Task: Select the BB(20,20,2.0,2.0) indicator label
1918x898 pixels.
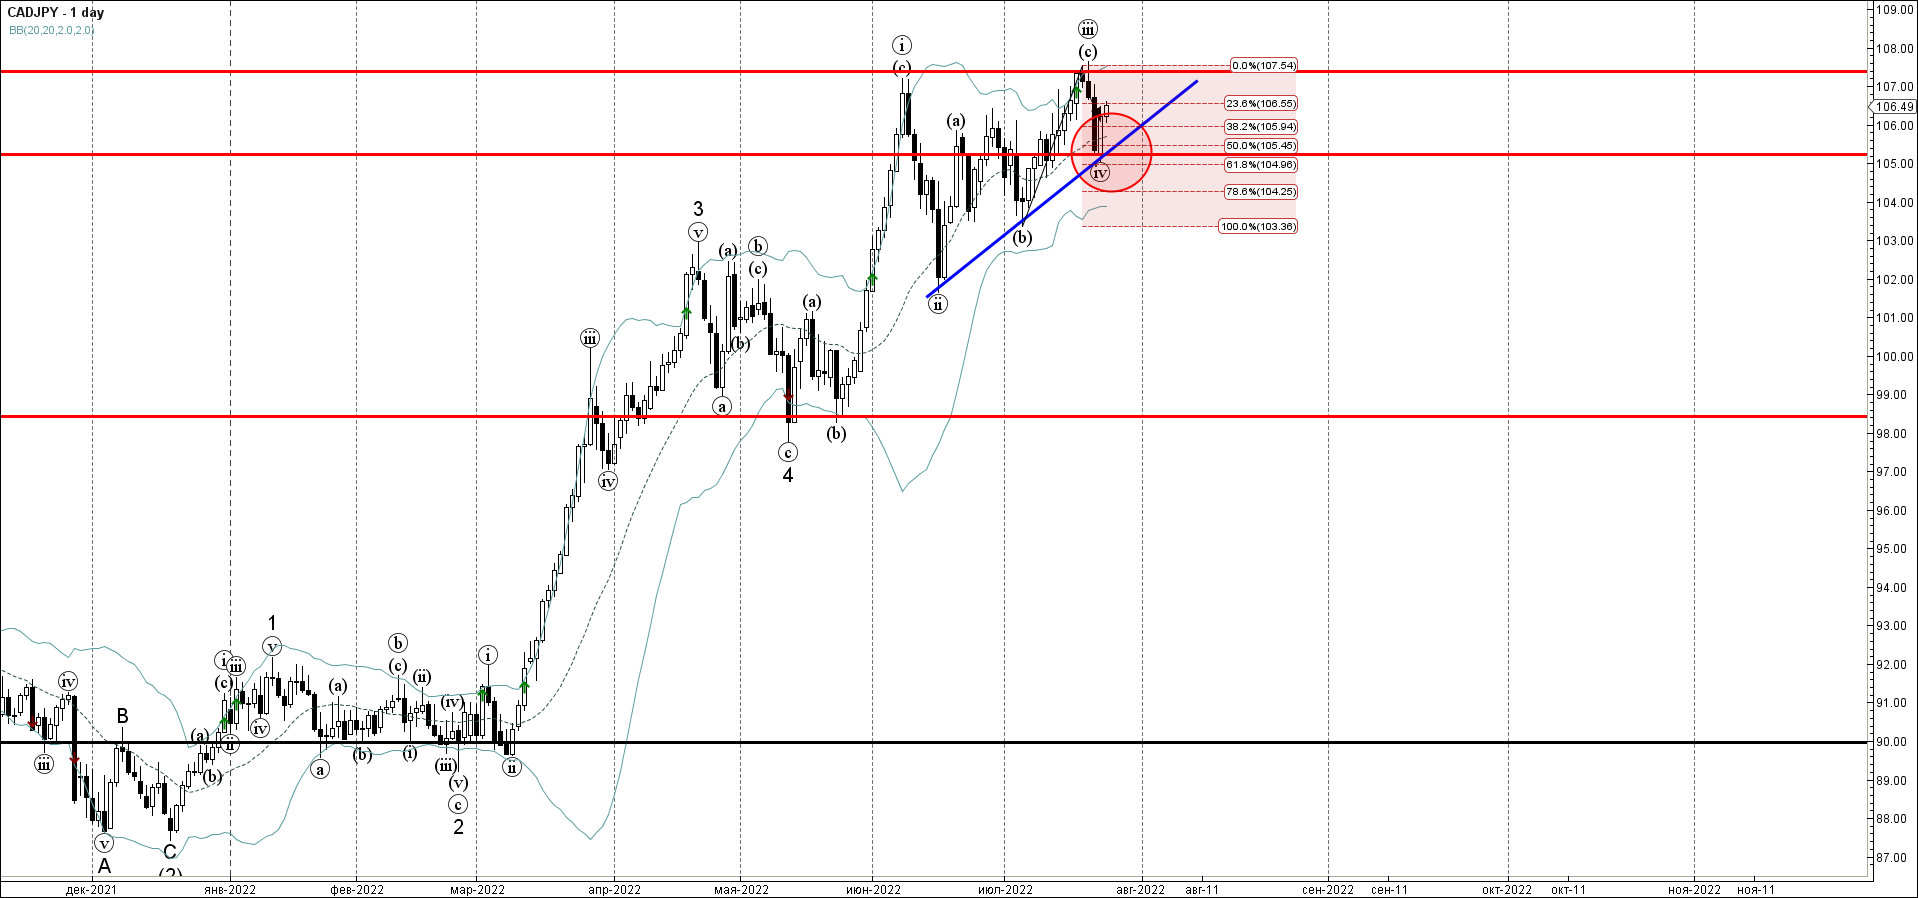Action: point(52,30)
